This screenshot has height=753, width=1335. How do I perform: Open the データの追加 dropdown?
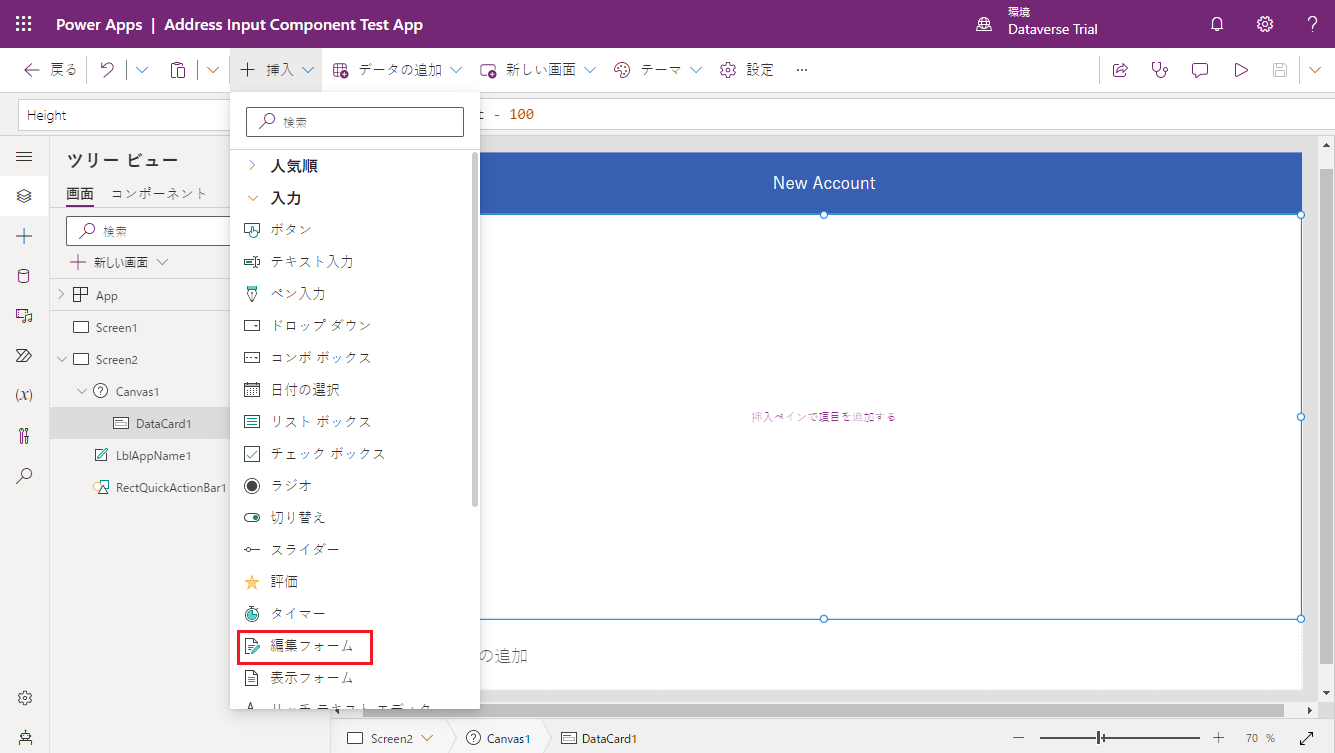tap(397, 70)
